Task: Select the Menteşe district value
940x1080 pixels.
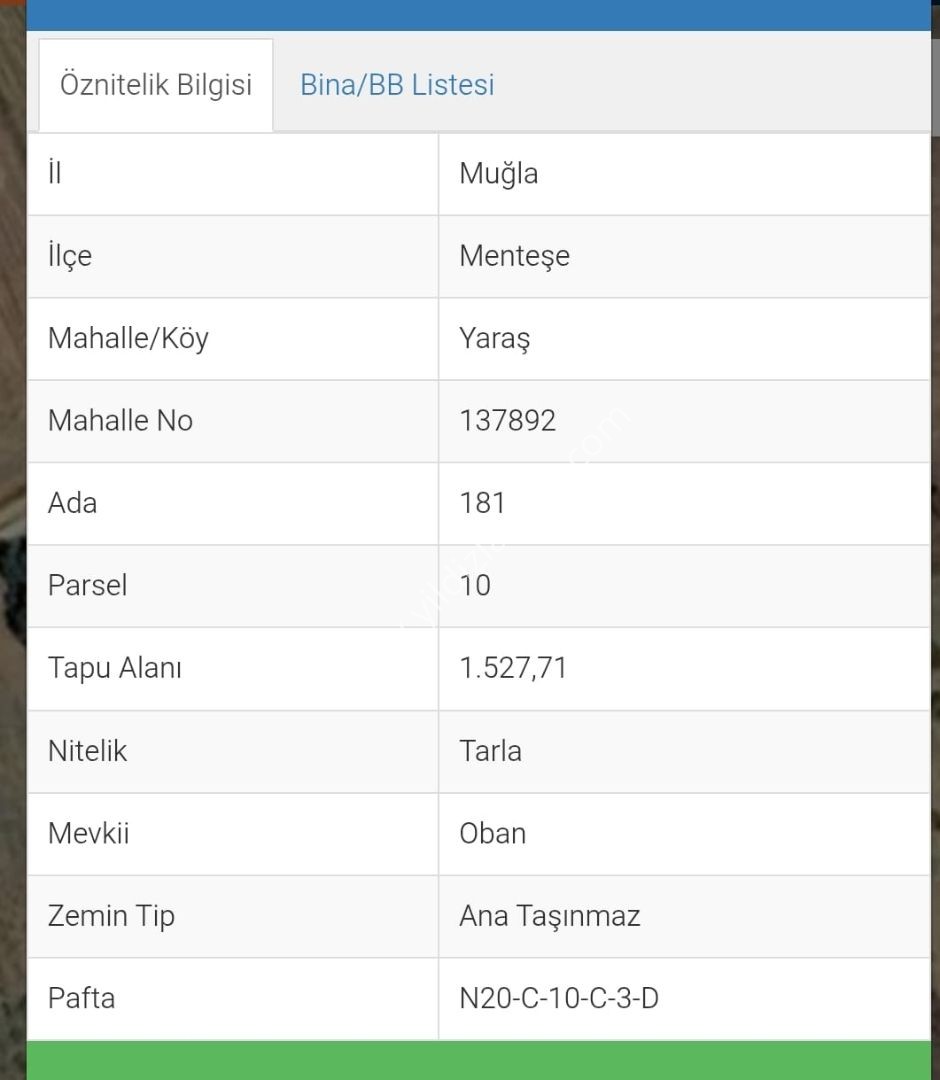Action: 514,256
